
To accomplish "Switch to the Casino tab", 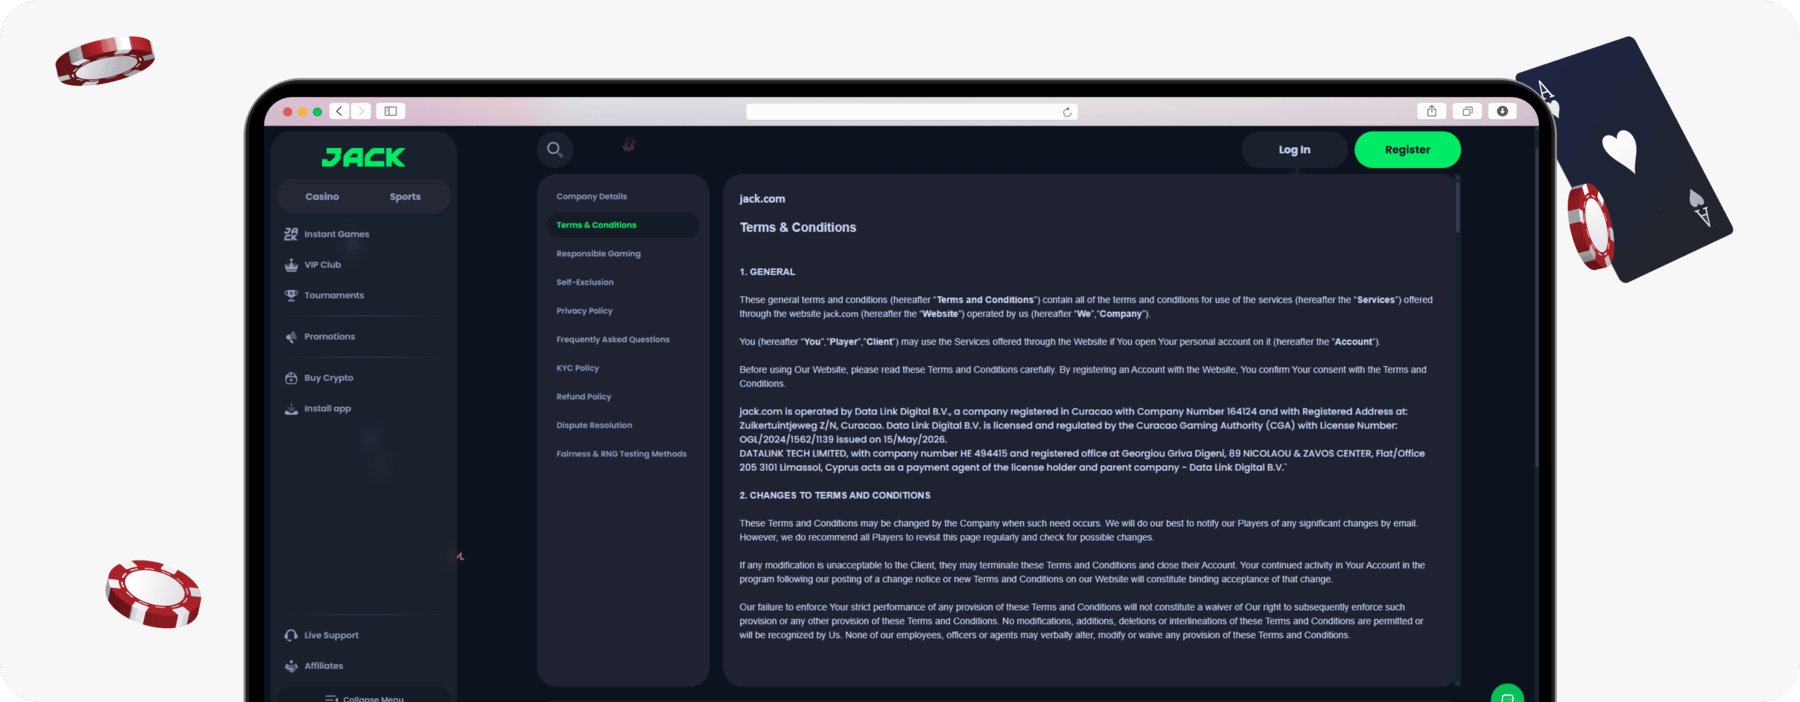I will pos(322,197).
